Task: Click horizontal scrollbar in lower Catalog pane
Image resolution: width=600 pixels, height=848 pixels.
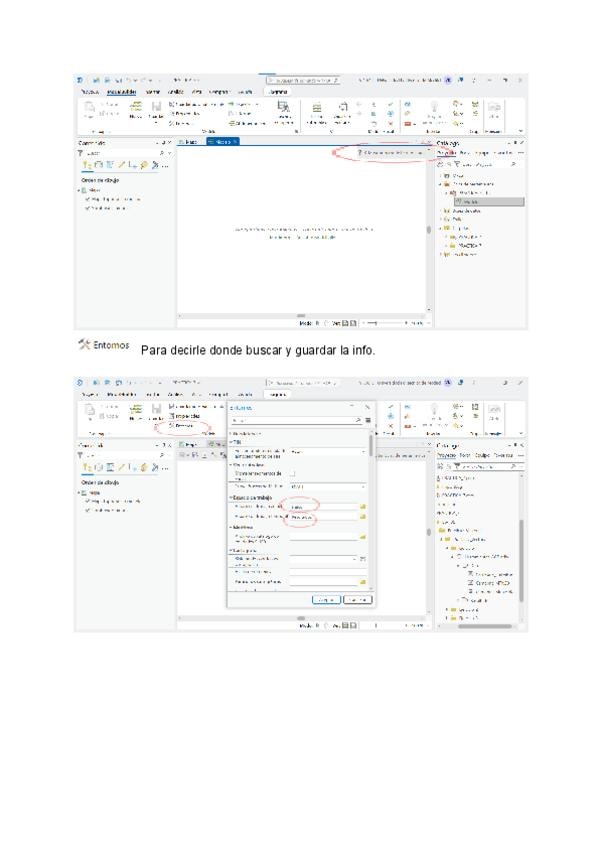Action: click(x=484, y=626)
